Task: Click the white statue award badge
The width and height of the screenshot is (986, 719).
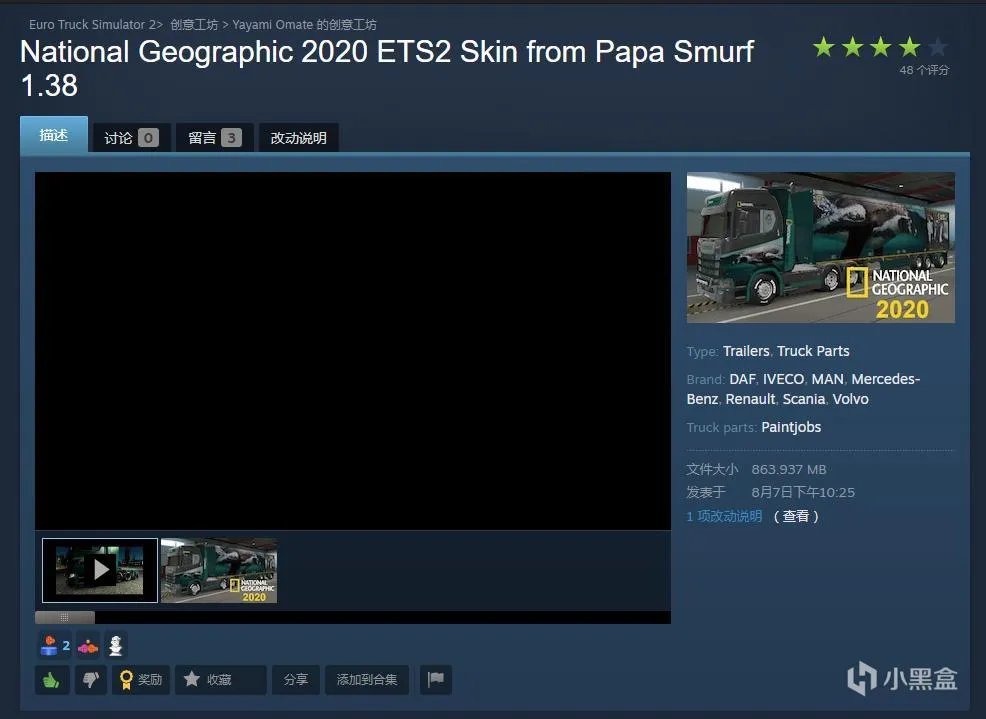Action: 115,645
